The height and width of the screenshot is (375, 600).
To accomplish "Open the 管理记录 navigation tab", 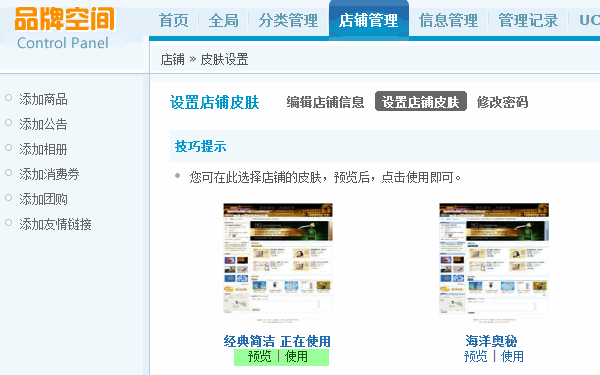I will click(x=528, y=20).
